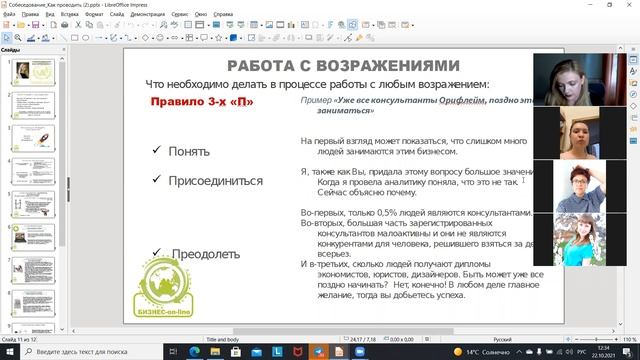
Task: Click the Find and Replace icon
Action: 164,25
